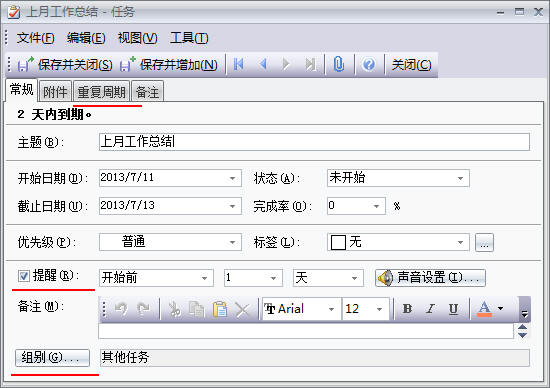This screenshot has width=550, height=388.
Task: Click the paperclip attachment icon
Action: click(x=338, y=64)
